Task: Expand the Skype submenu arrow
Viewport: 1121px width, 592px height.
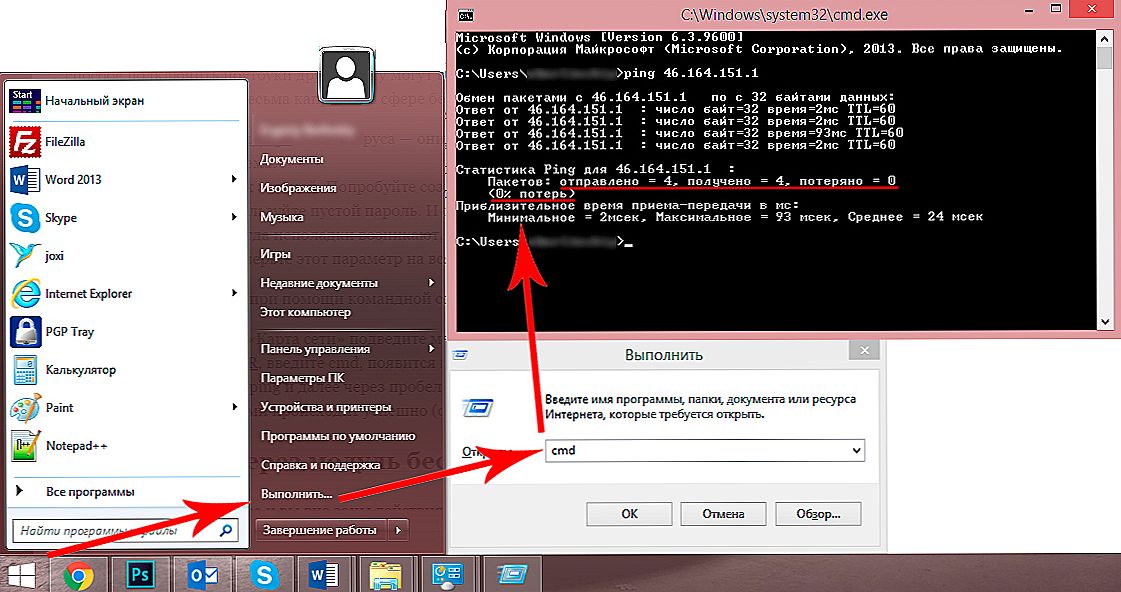Action: coord(234,217)
